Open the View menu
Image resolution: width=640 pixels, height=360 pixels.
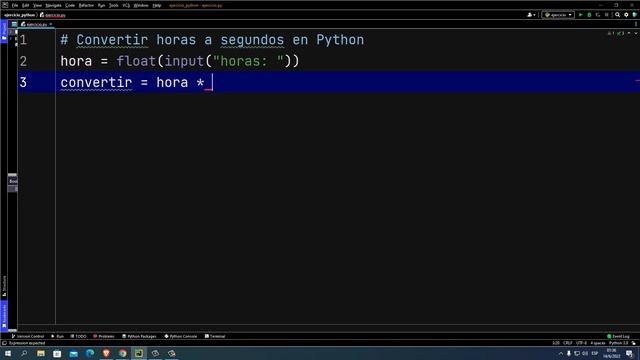[x=37, y=5]
